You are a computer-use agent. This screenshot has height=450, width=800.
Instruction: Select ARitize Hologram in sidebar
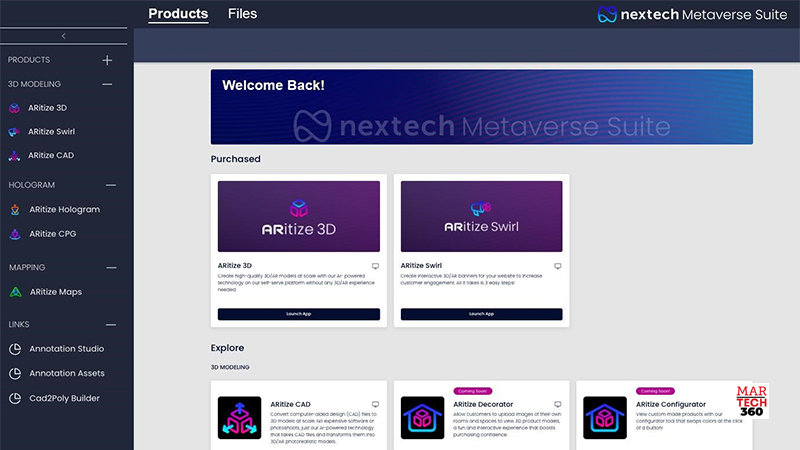point(65,210)
